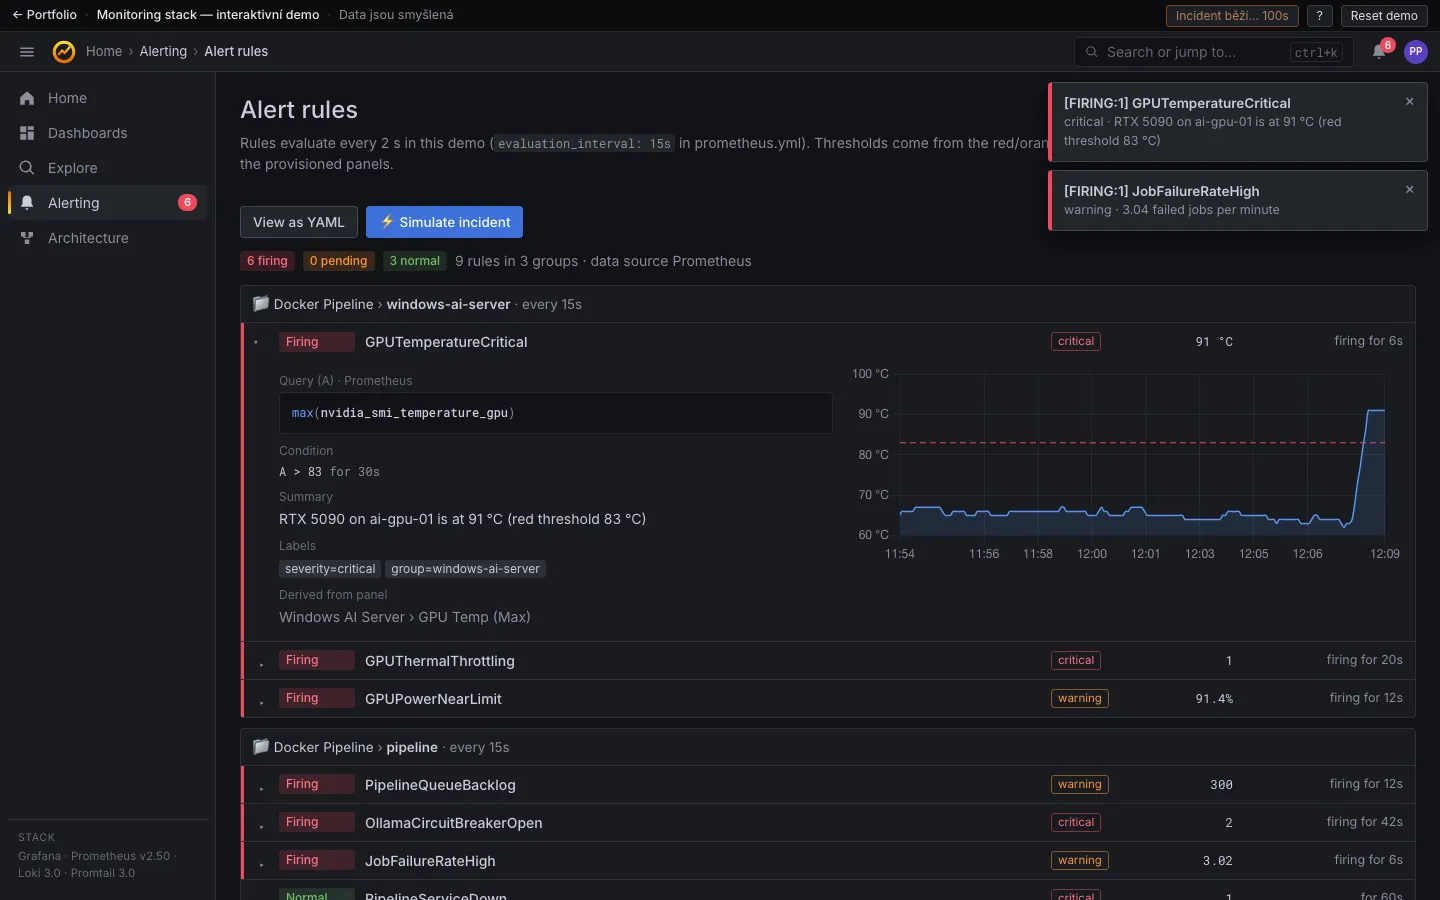Click the severity=critical label chip
The width and height of the screenshot is (1440, 900).
pos(330,569)
